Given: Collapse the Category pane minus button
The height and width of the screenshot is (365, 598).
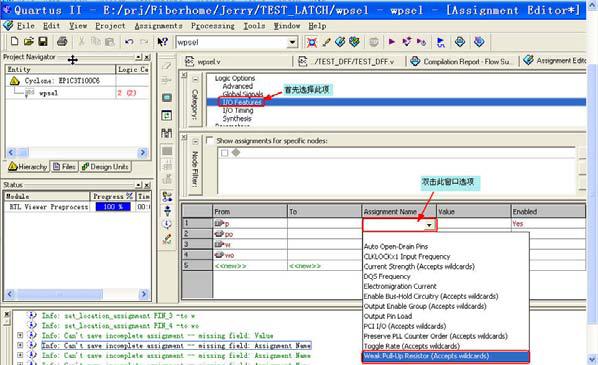Looking at the screenshot, I should tap(195, 79).
